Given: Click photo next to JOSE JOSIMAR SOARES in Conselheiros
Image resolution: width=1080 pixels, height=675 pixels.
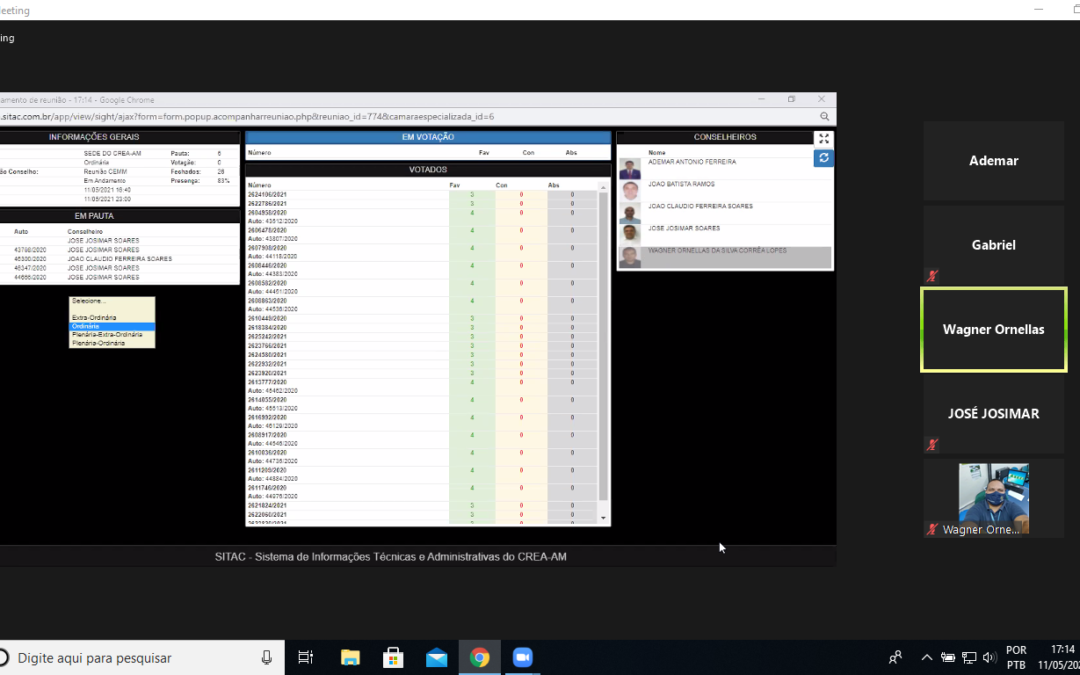Looking at the screenshot, I should pos(630,234).
